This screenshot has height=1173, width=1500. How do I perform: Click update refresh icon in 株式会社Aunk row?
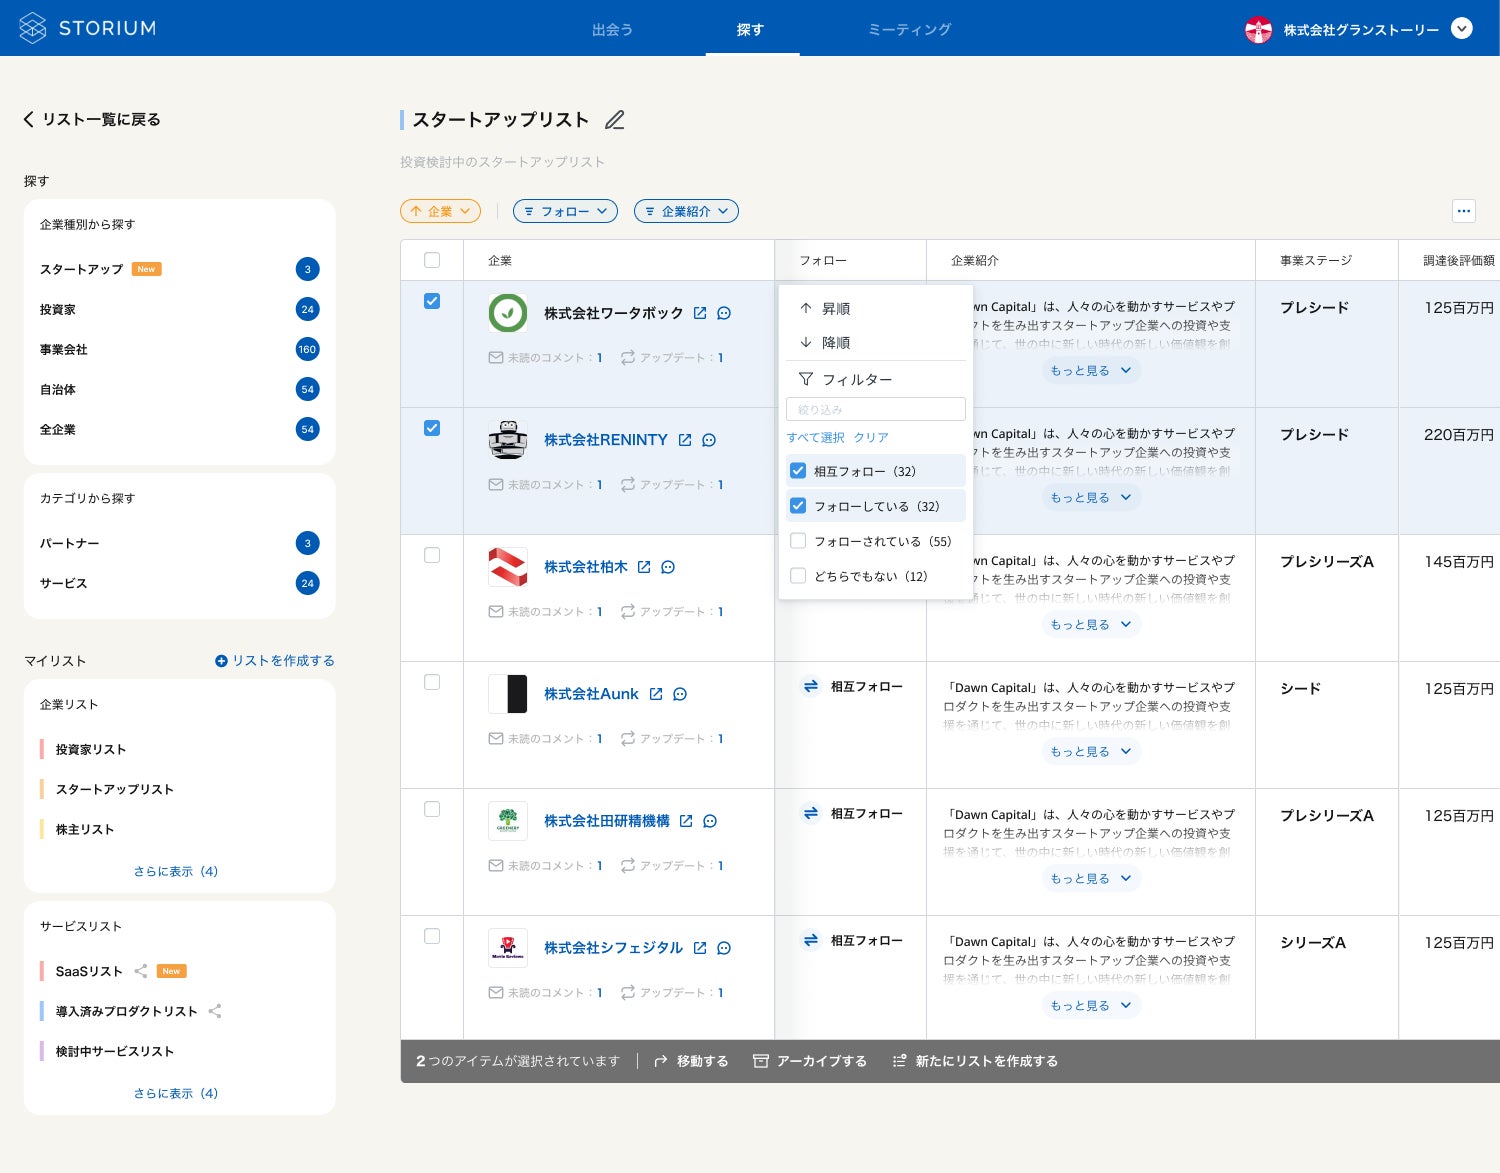tap(628, 738)
